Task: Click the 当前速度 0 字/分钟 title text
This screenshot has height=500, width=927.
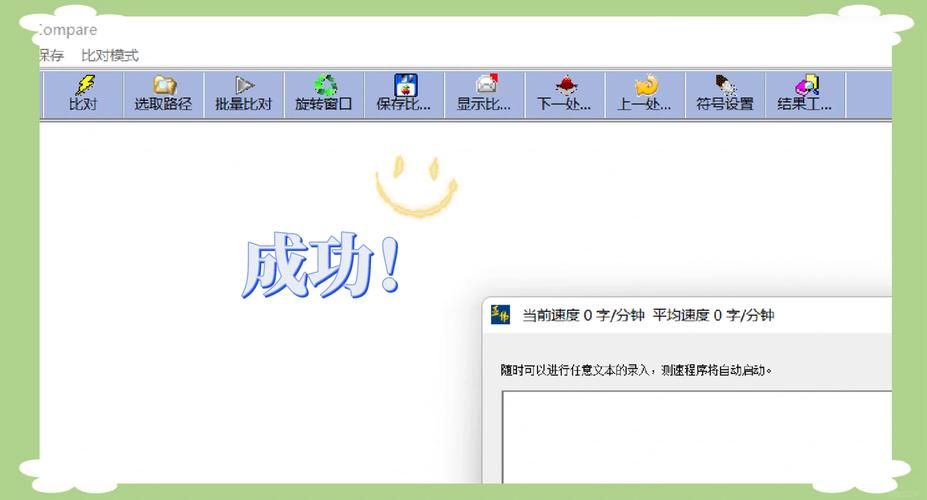Action: (583, 315)
